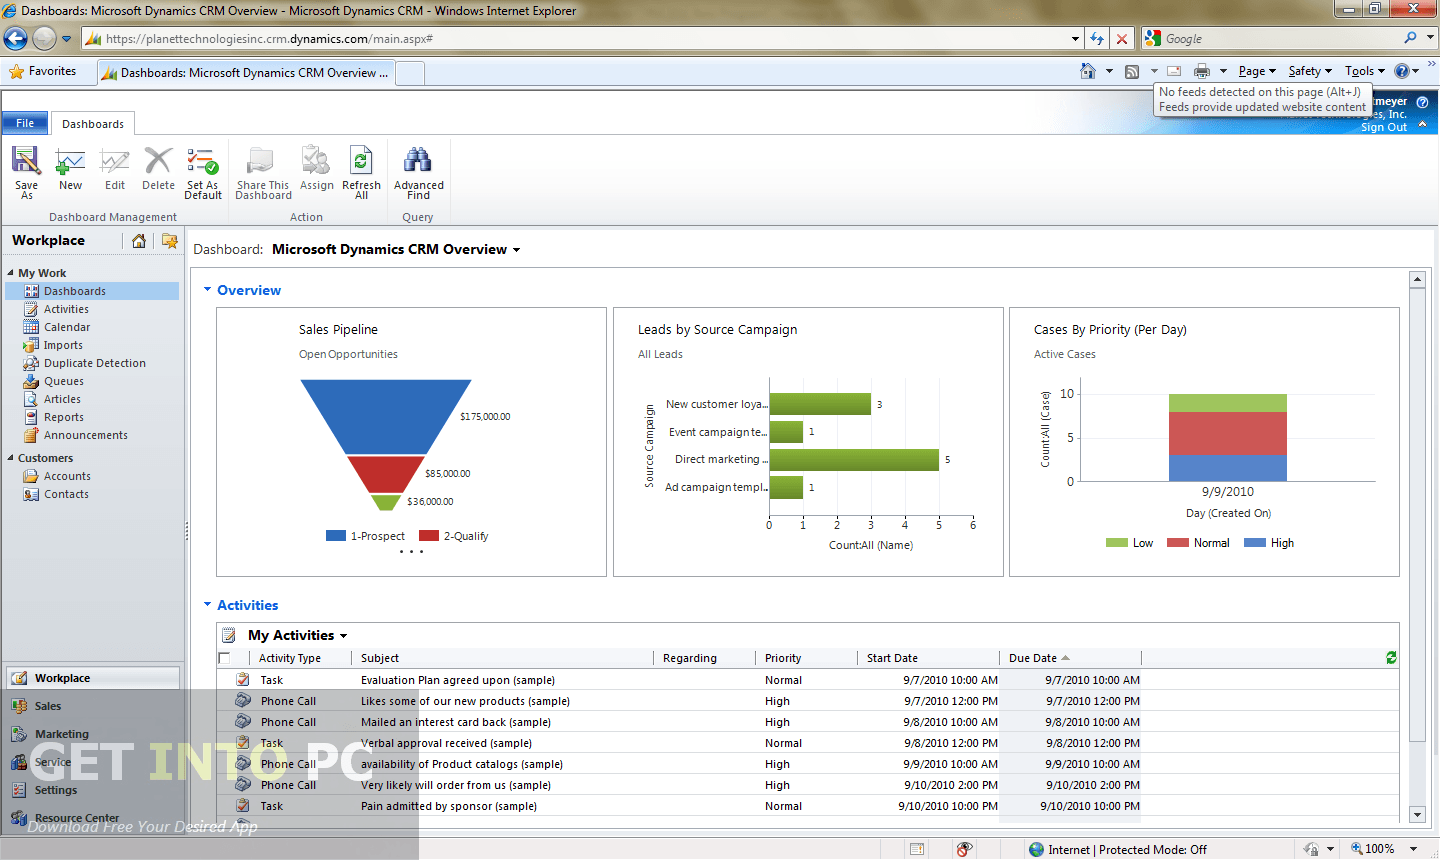Viewport: 1440px width, 860px height.
Task: Select browser tab Dynamics CRM Overview
Action: [x=246, y=72]
